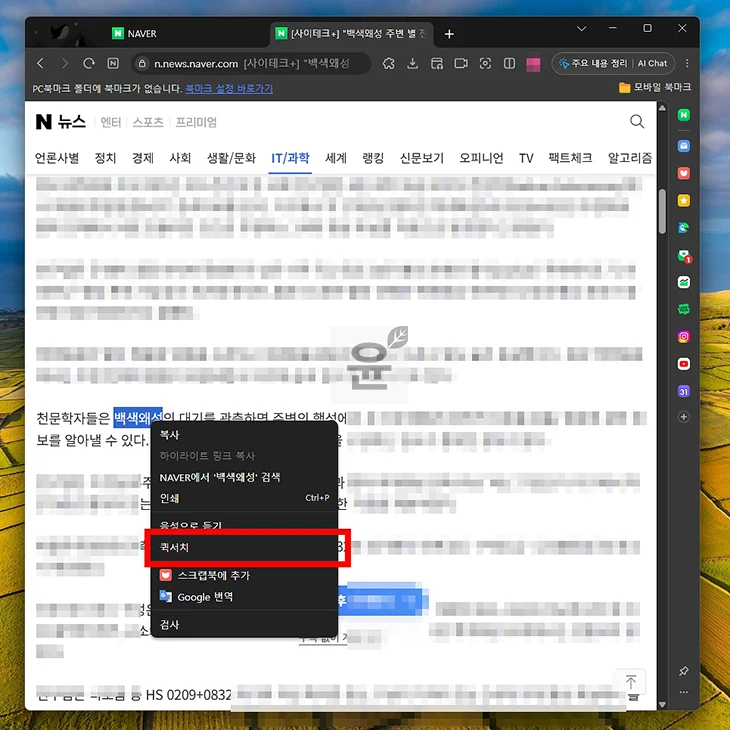Viewport: 730px width, 730px height.
Task: Click the scrollbar up arrow
Action: click(x=662, y=108)
